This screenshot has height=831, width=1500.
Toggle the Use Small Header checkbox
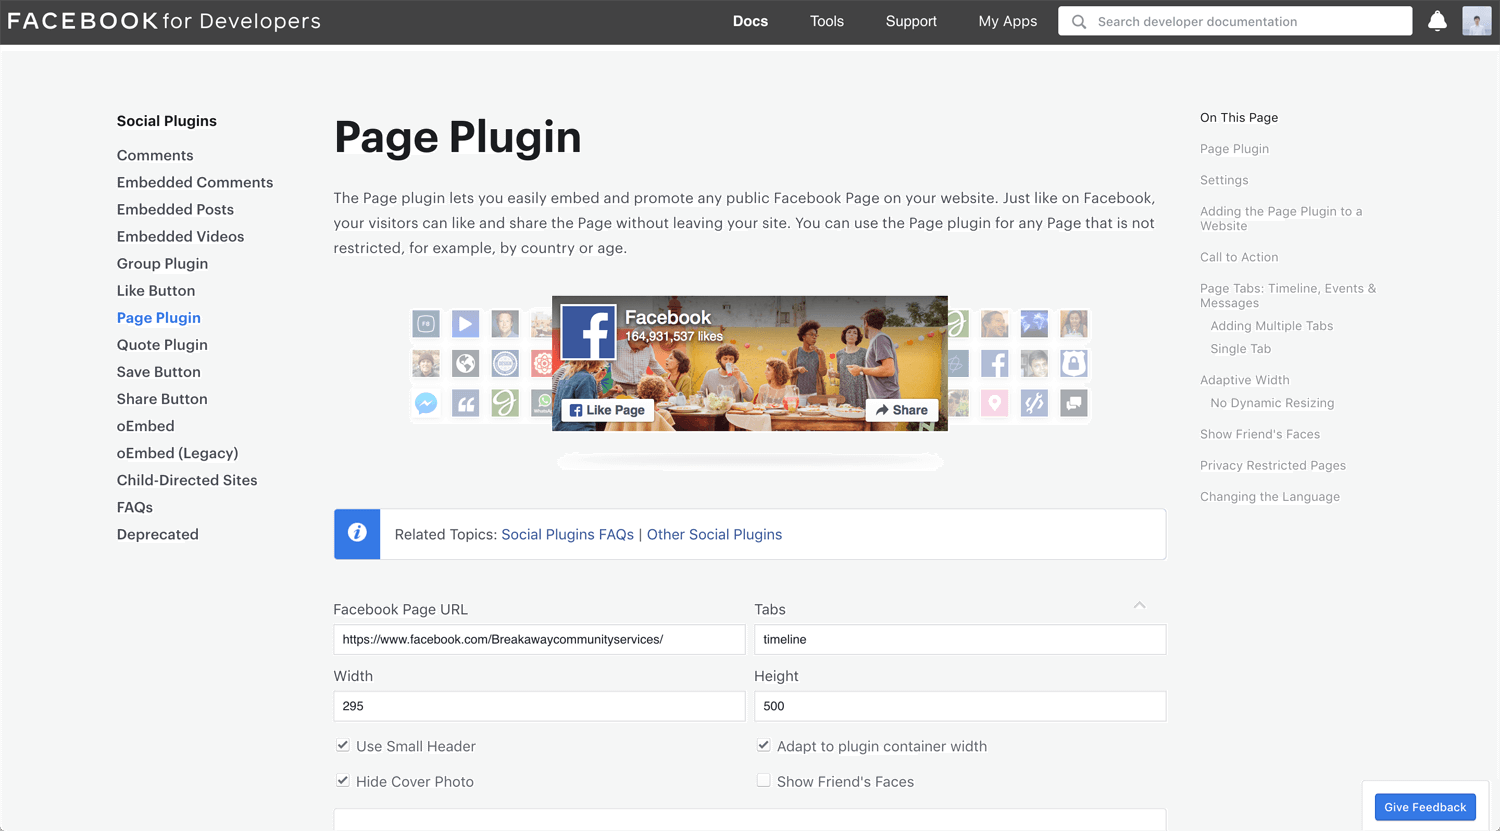click(343, 746)
